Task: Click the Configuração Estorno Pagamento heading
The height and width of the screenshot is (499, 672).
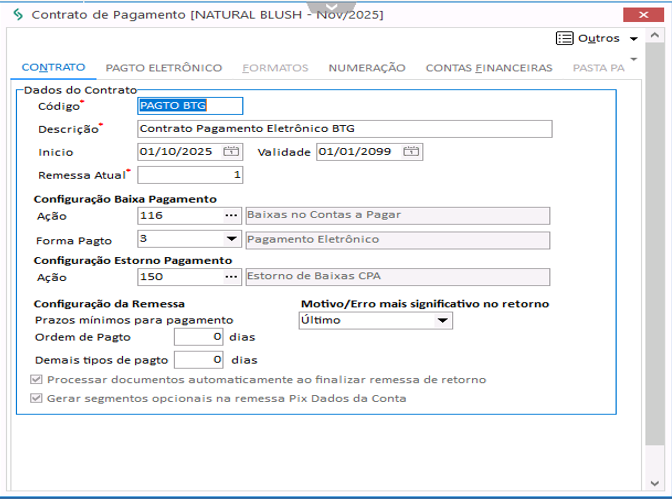Action: click(x=133, y=261)
